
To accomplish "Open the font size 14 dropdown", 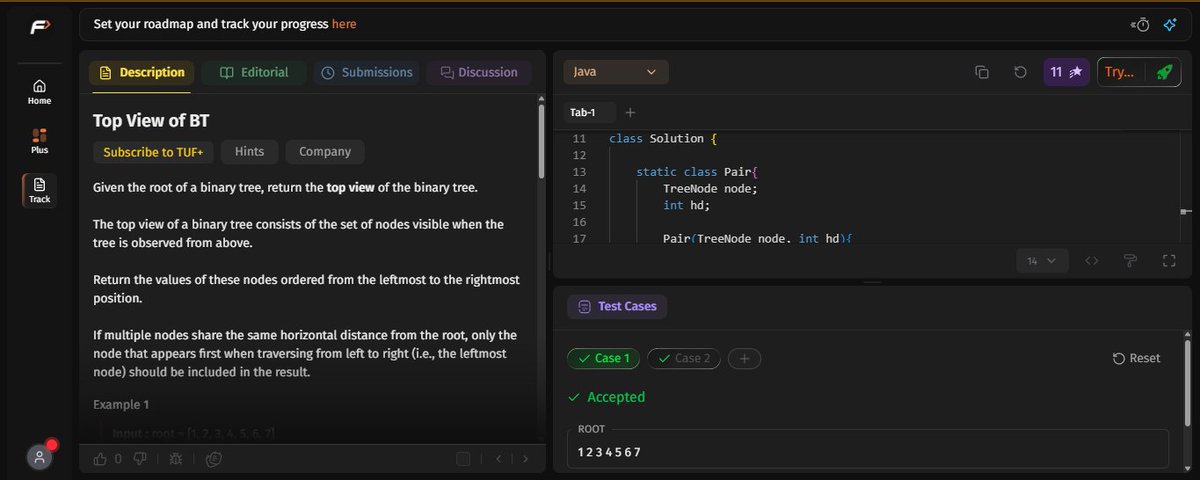I will pyautogui.click(x=1043, y=261).
